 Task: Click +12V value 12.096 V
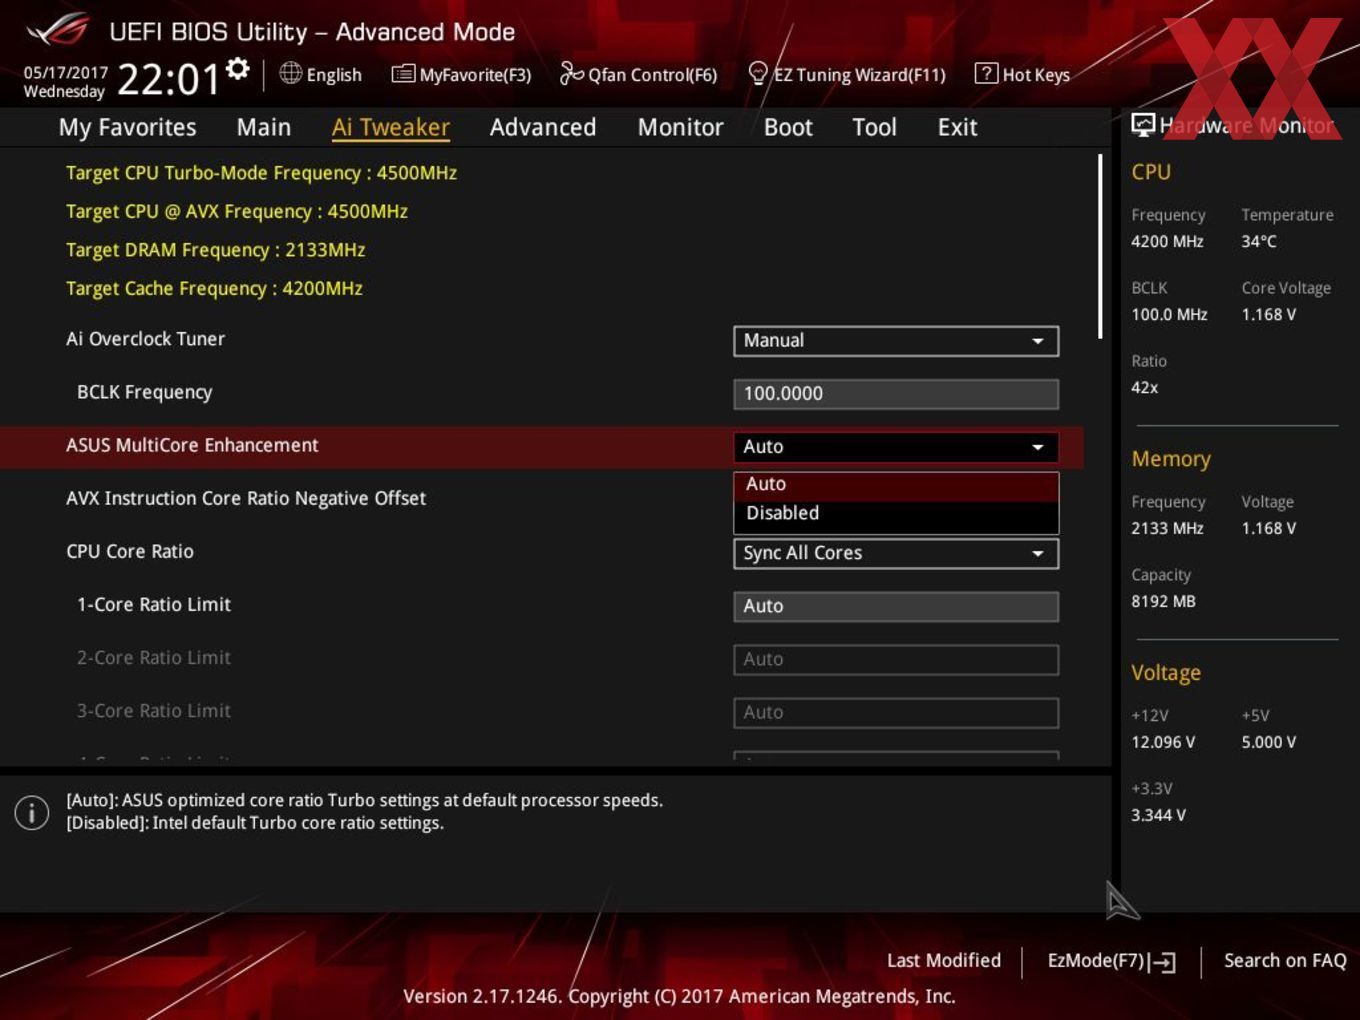click(x=1163, y=742)
